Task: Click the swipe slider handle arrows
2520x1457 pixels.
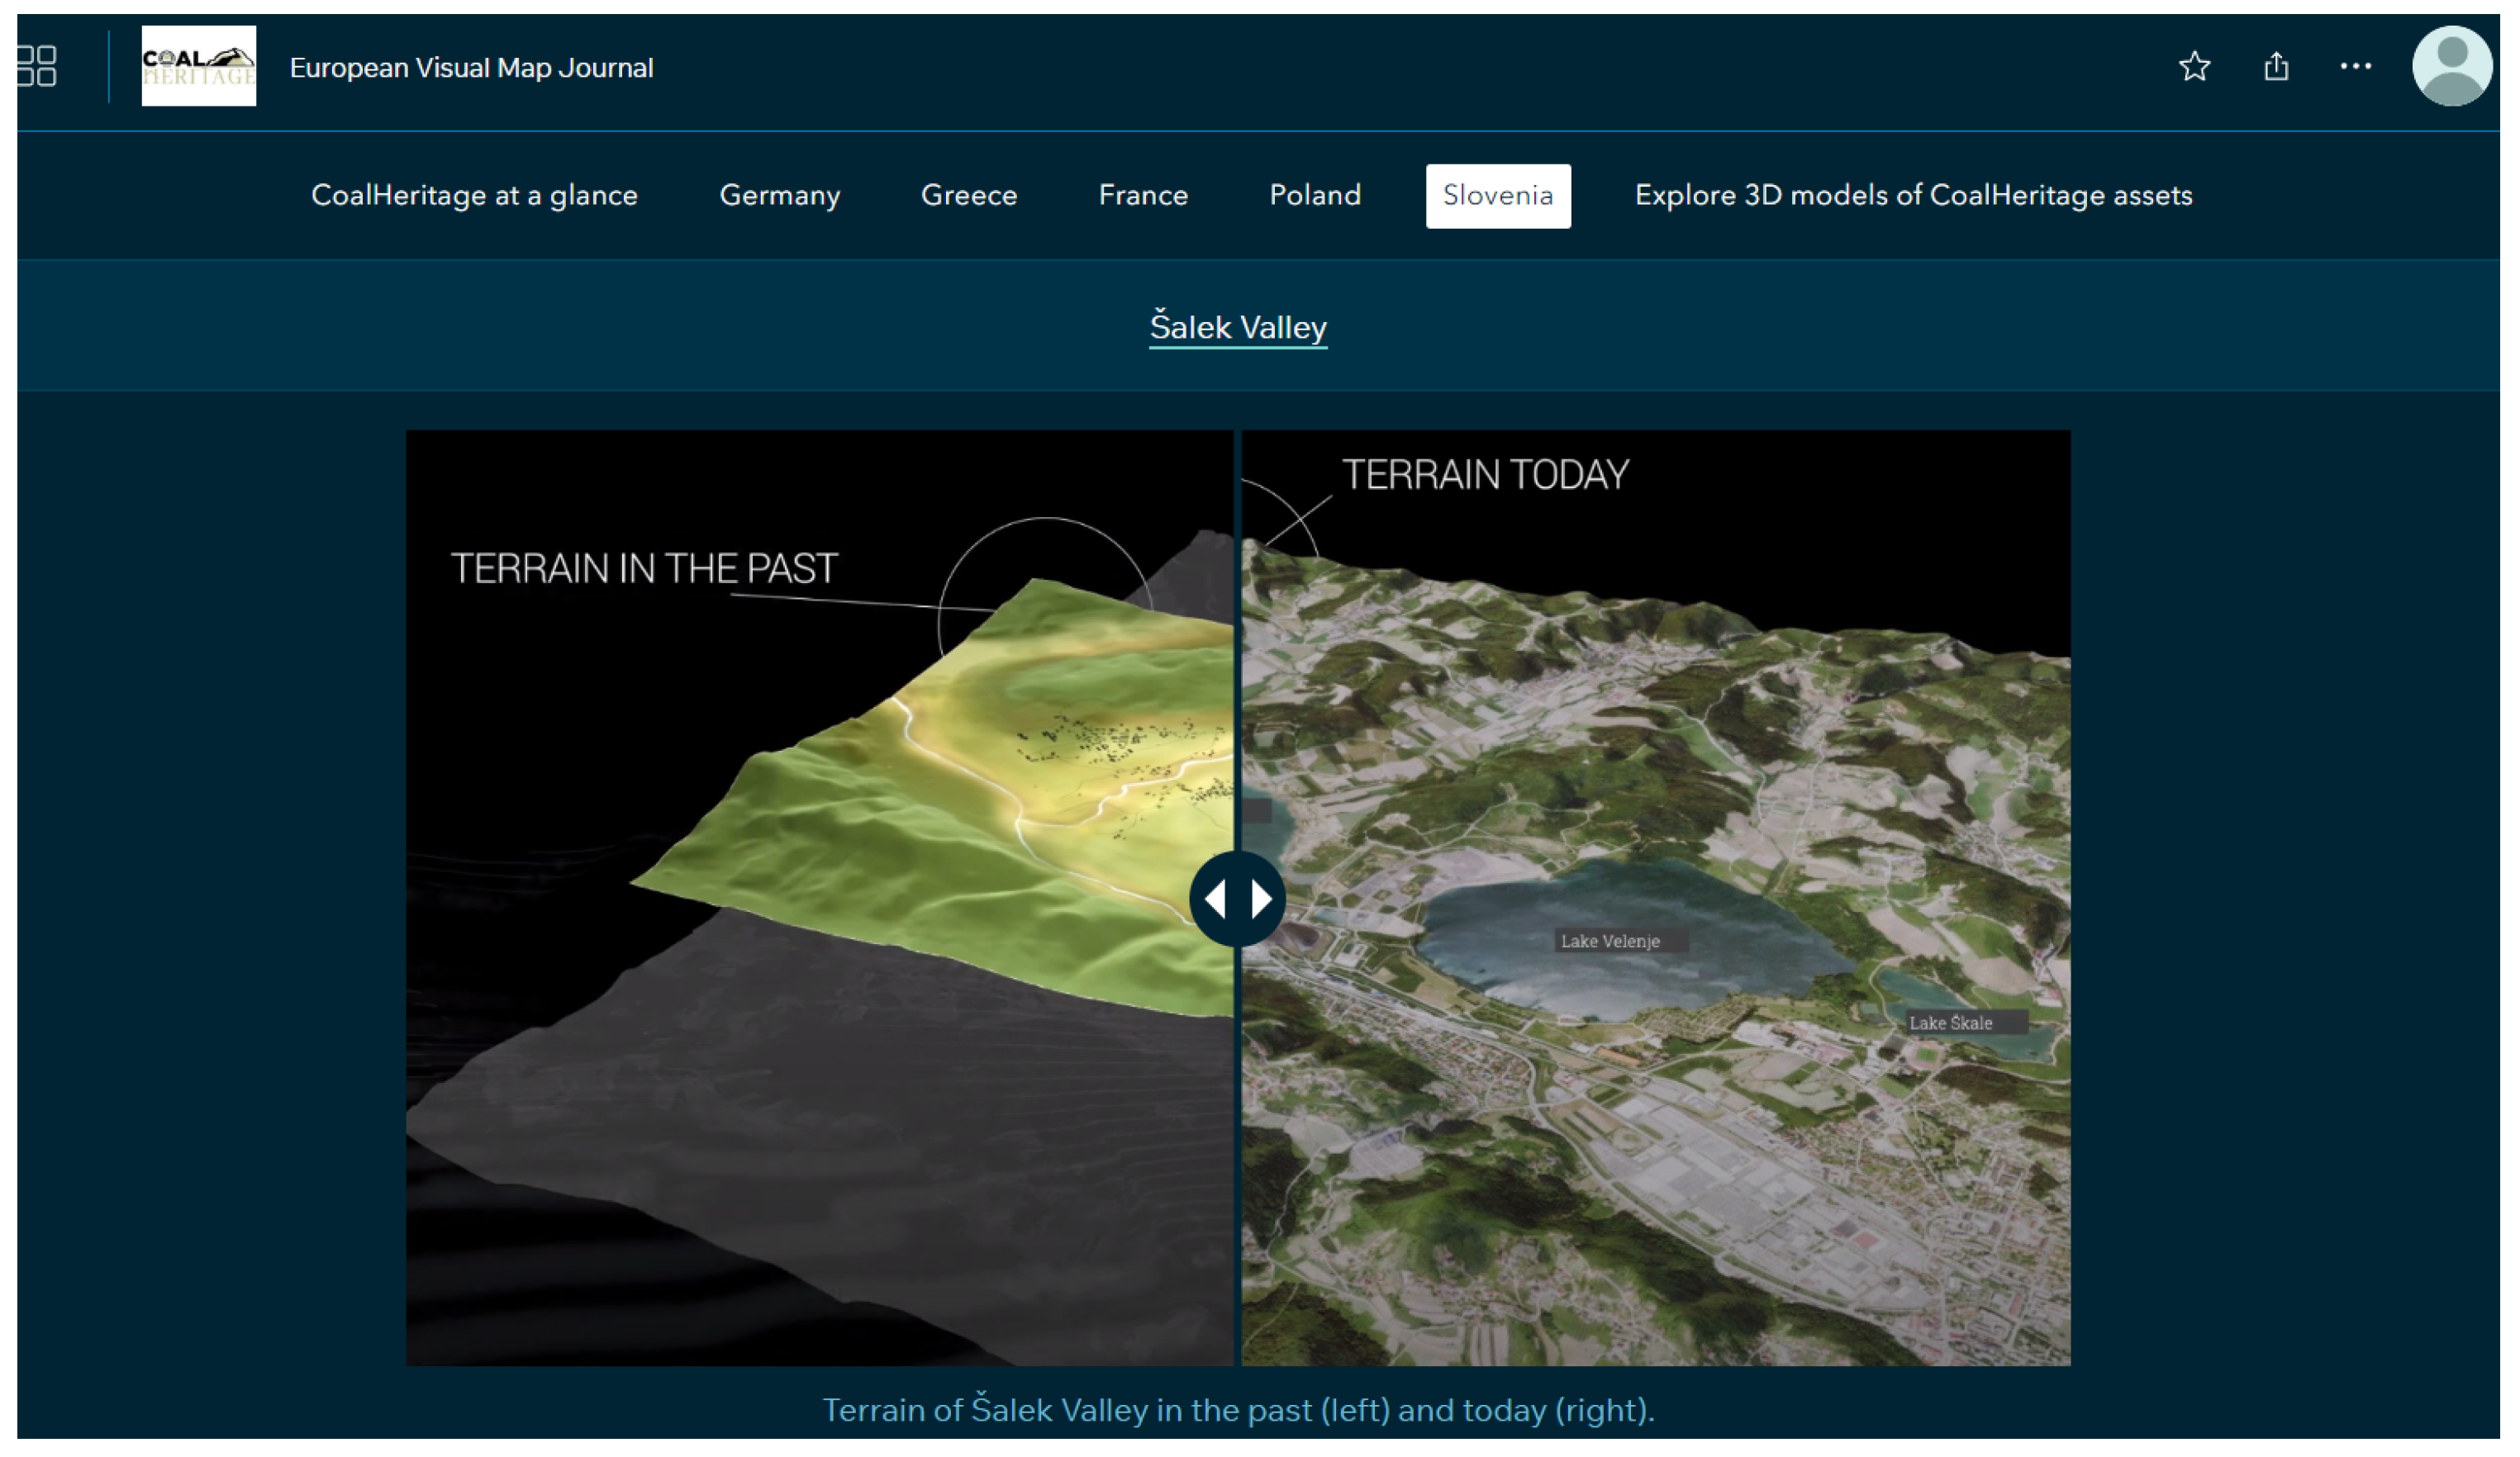Action: pyautogui.click(x=1237, y=898)
